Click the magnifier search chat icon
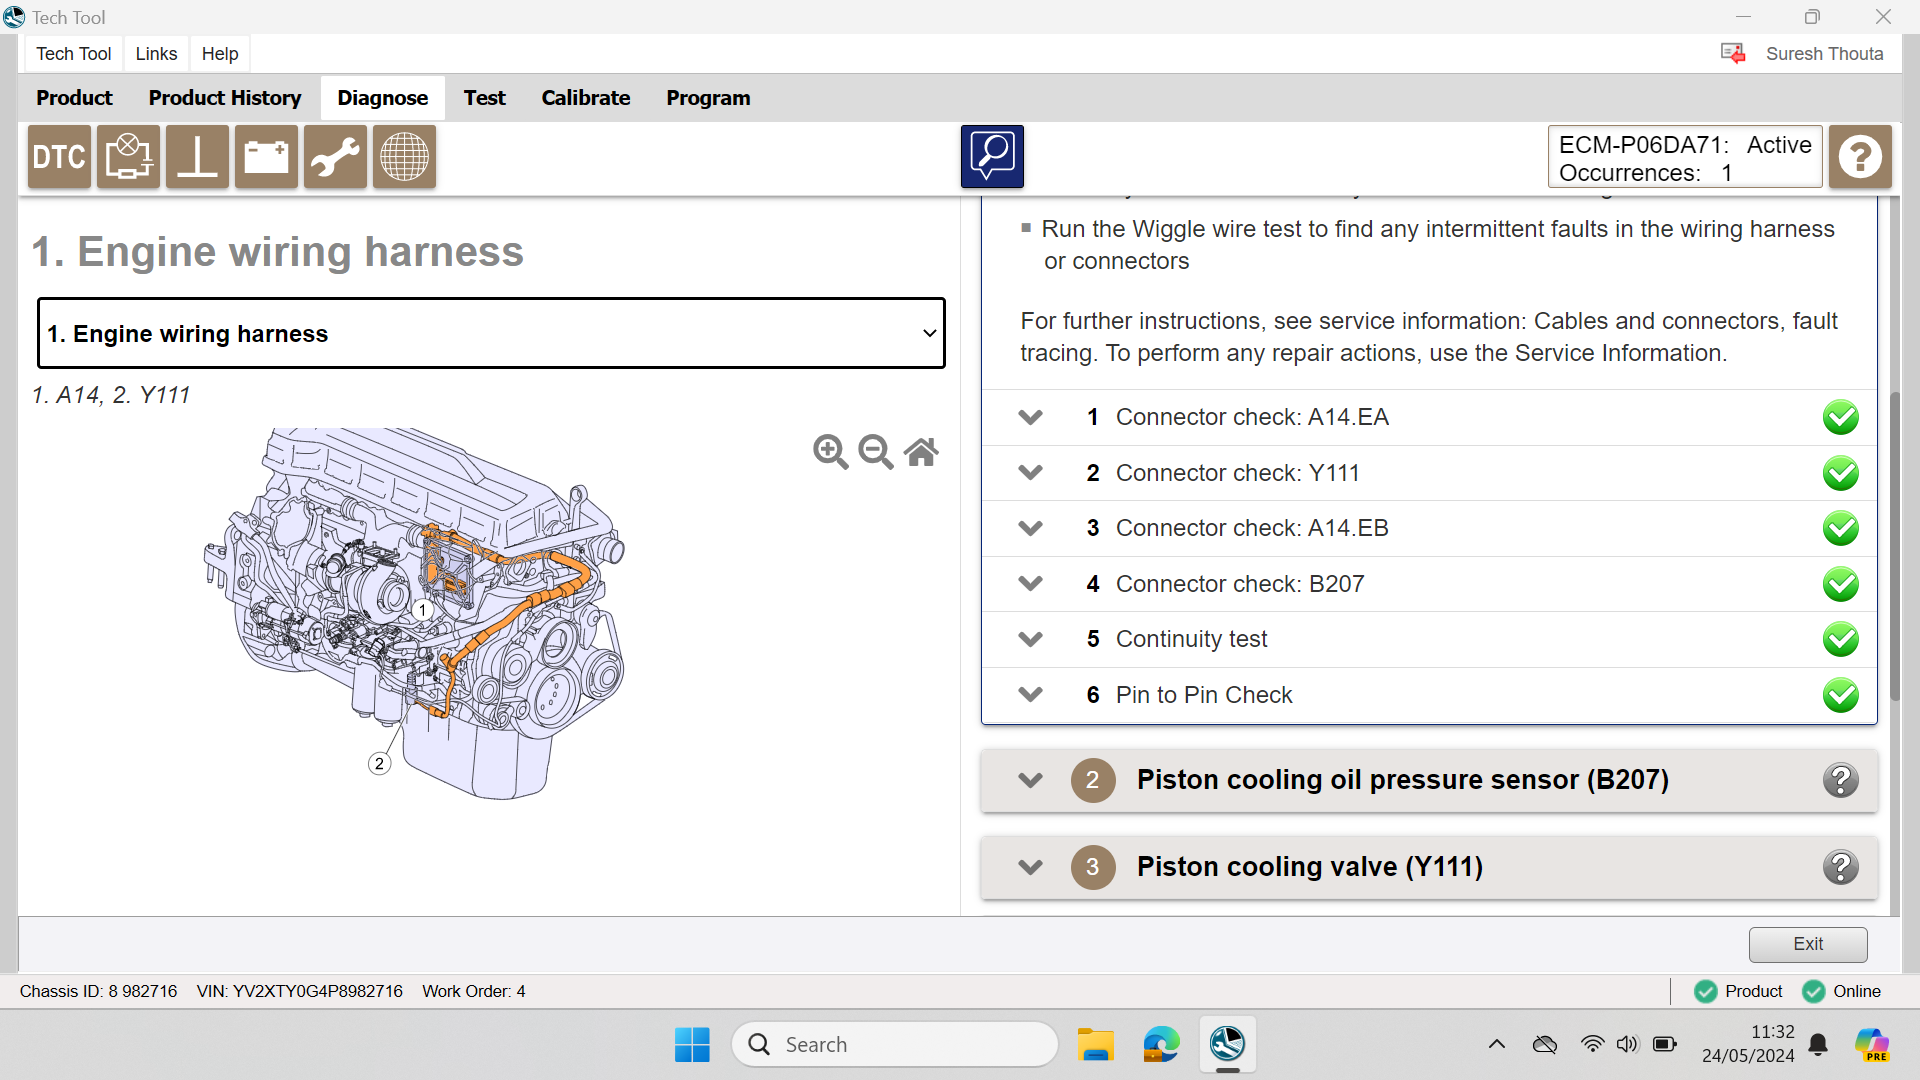 (x=992, y=157)
